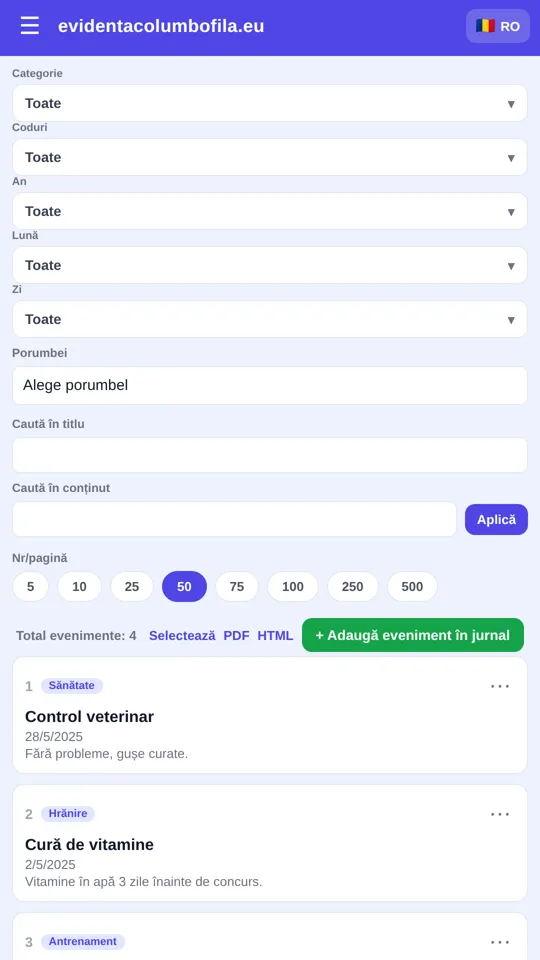Viewport: 540px width, 960px height.
Task: Export events via HTML link
Action: pos(275,636)
